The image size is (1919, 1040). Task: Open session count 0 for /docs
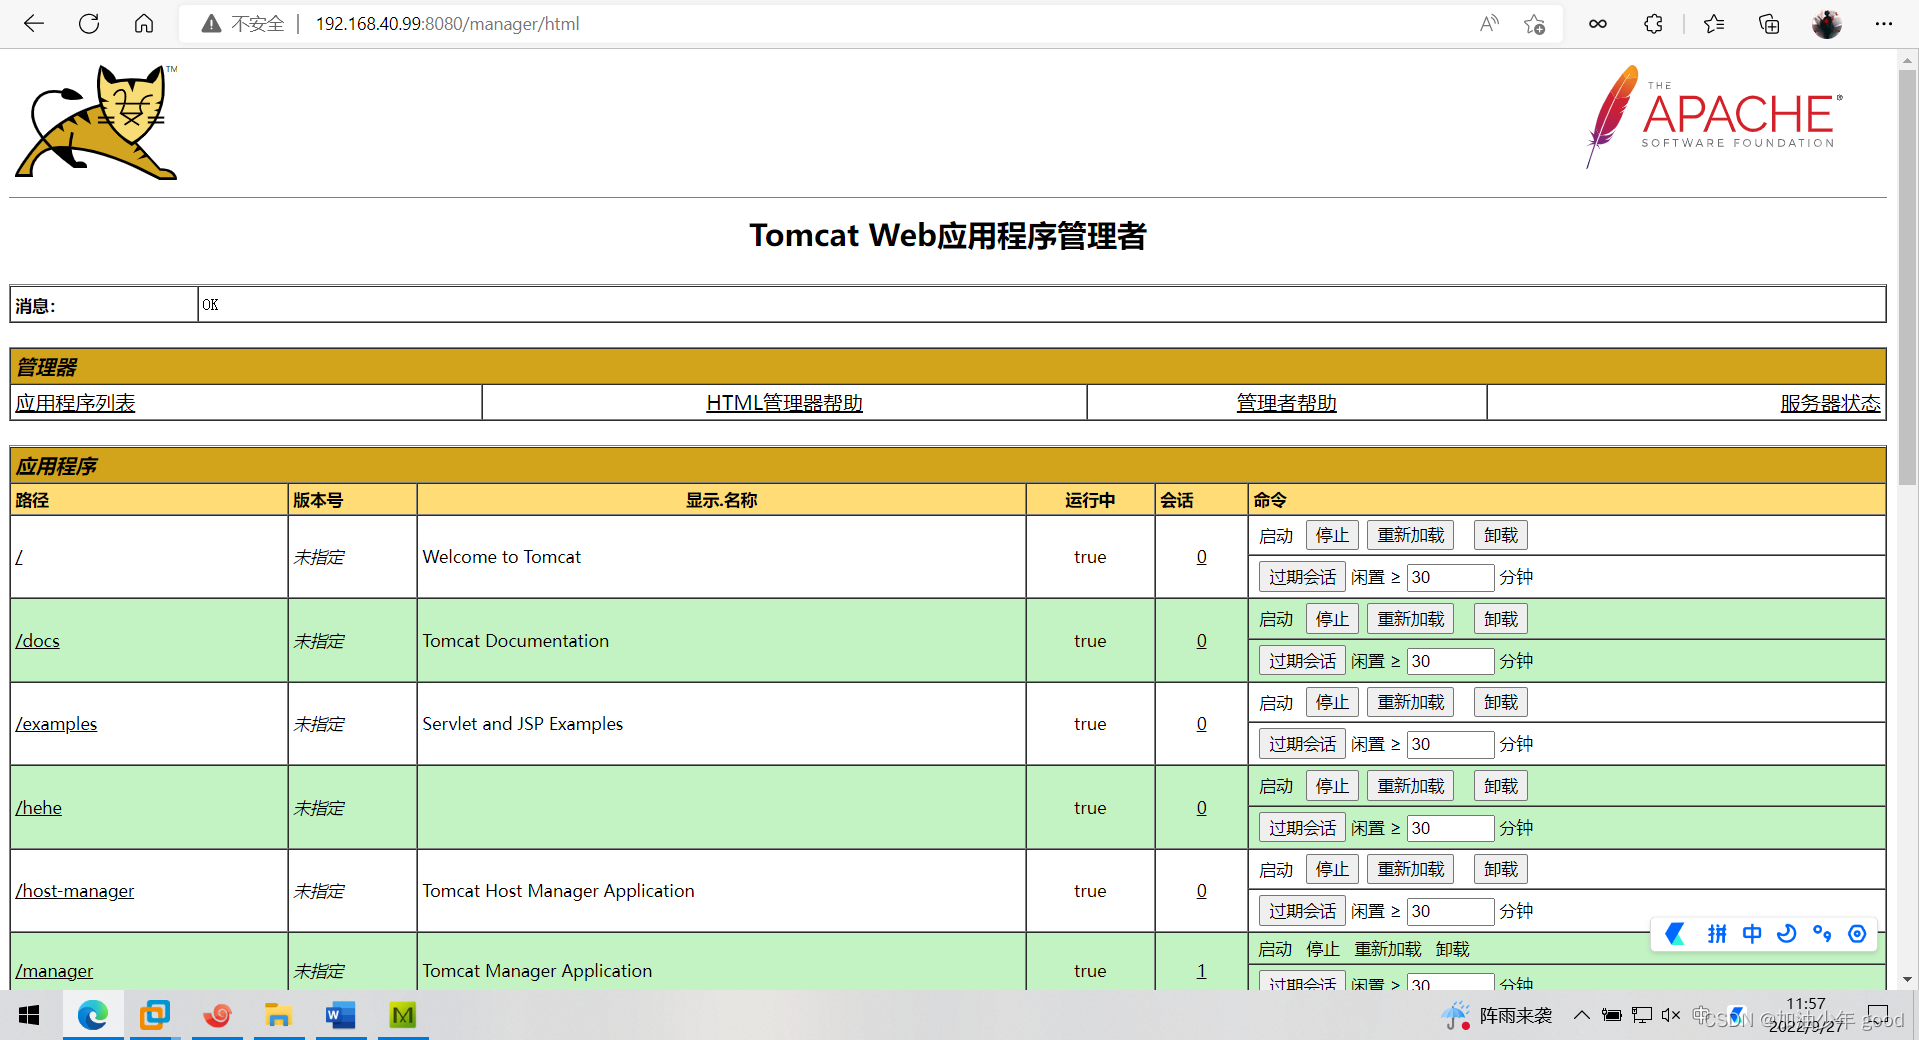click(x=1201, y=641)
